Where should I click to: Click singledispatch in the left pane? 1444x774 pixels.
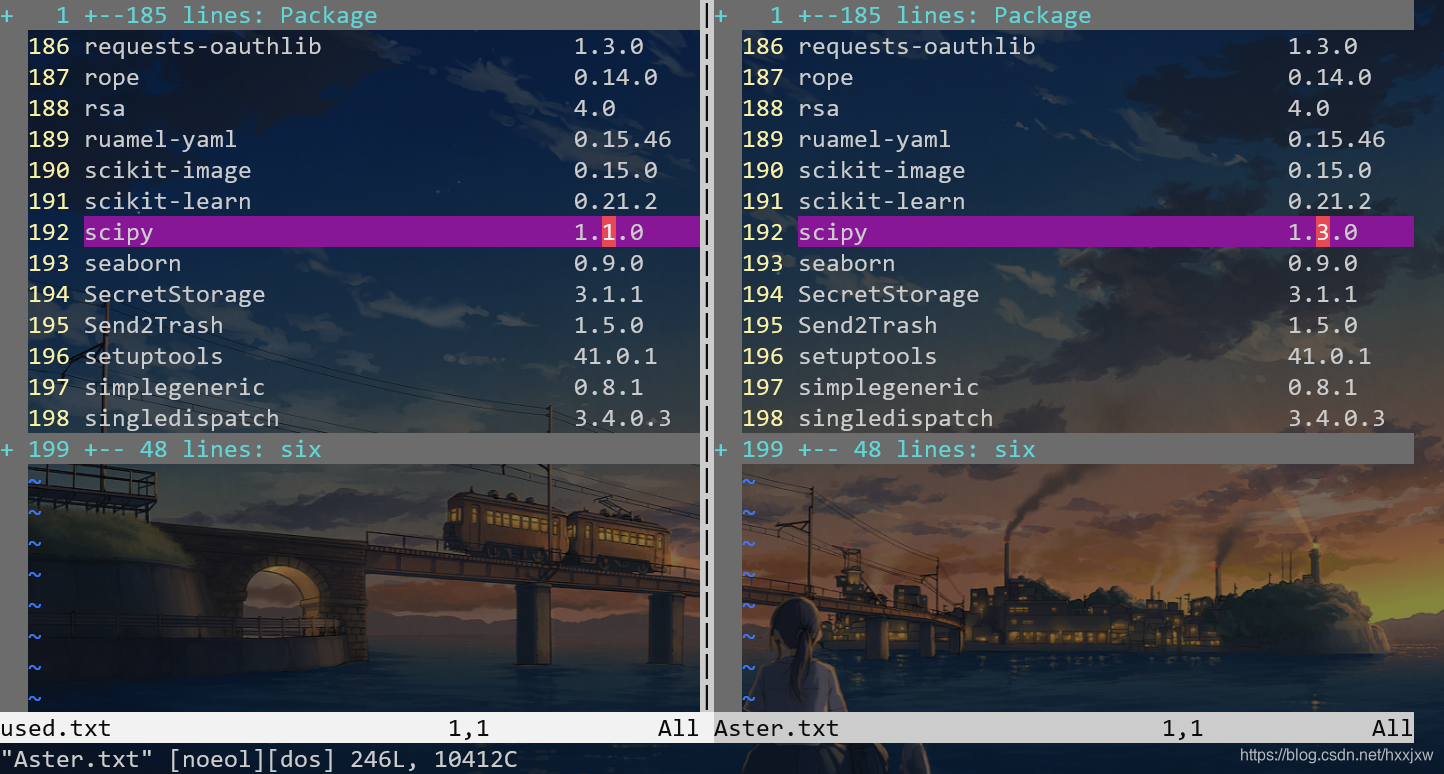[182, 419]
